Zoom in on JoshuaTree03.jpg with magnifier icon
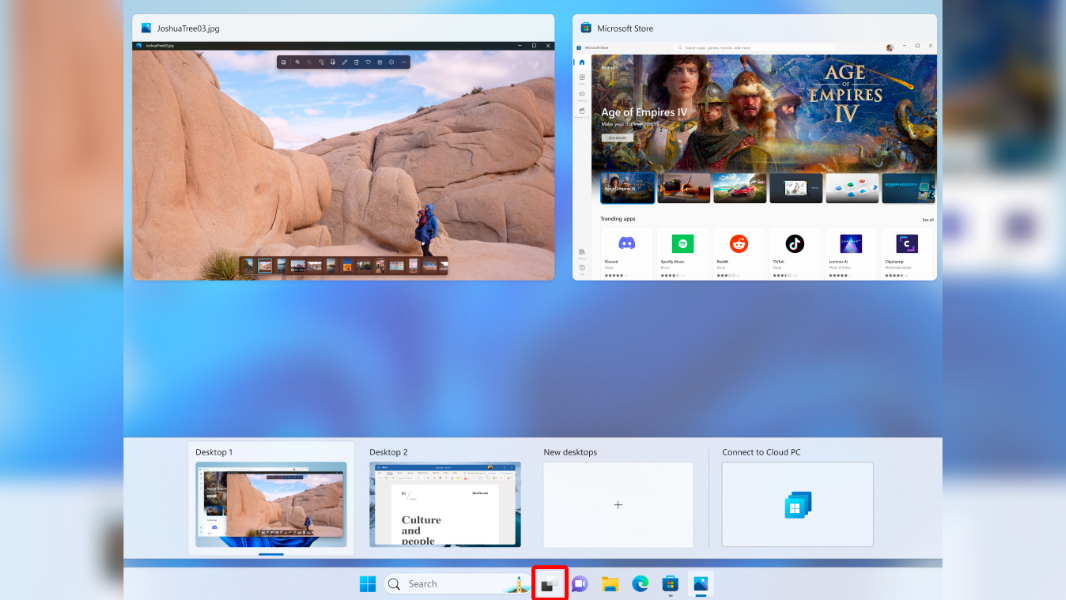The width and height of the screenshot is (1066, 600). [x=297, y=62]
